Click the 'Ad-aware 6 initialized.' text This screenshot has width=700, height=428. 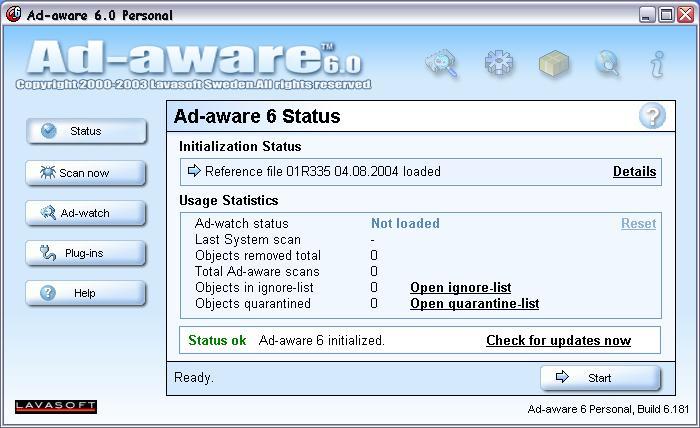pyautogui.click(x=321, y=340)
